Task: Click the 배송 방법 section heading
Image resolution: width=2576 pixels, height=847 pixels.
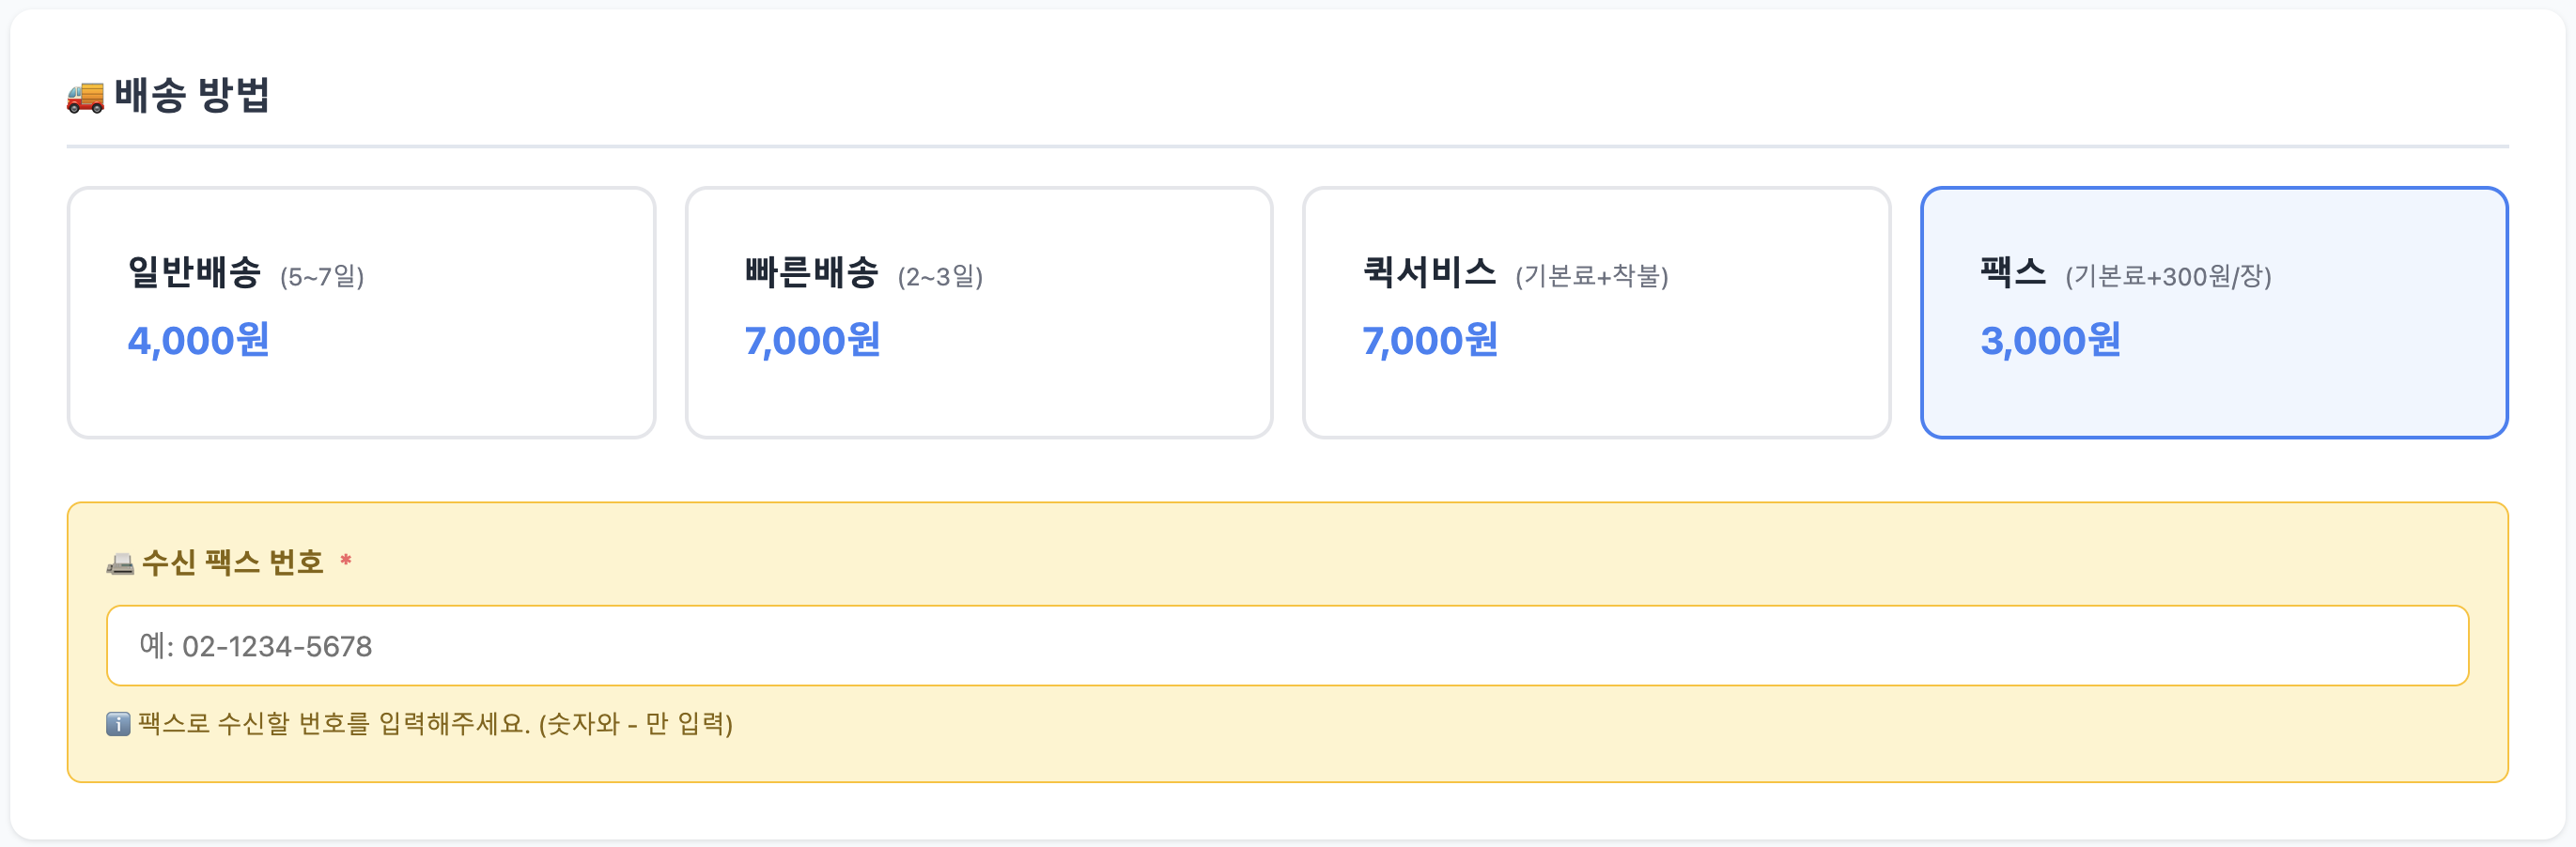Action: [192, 96]
